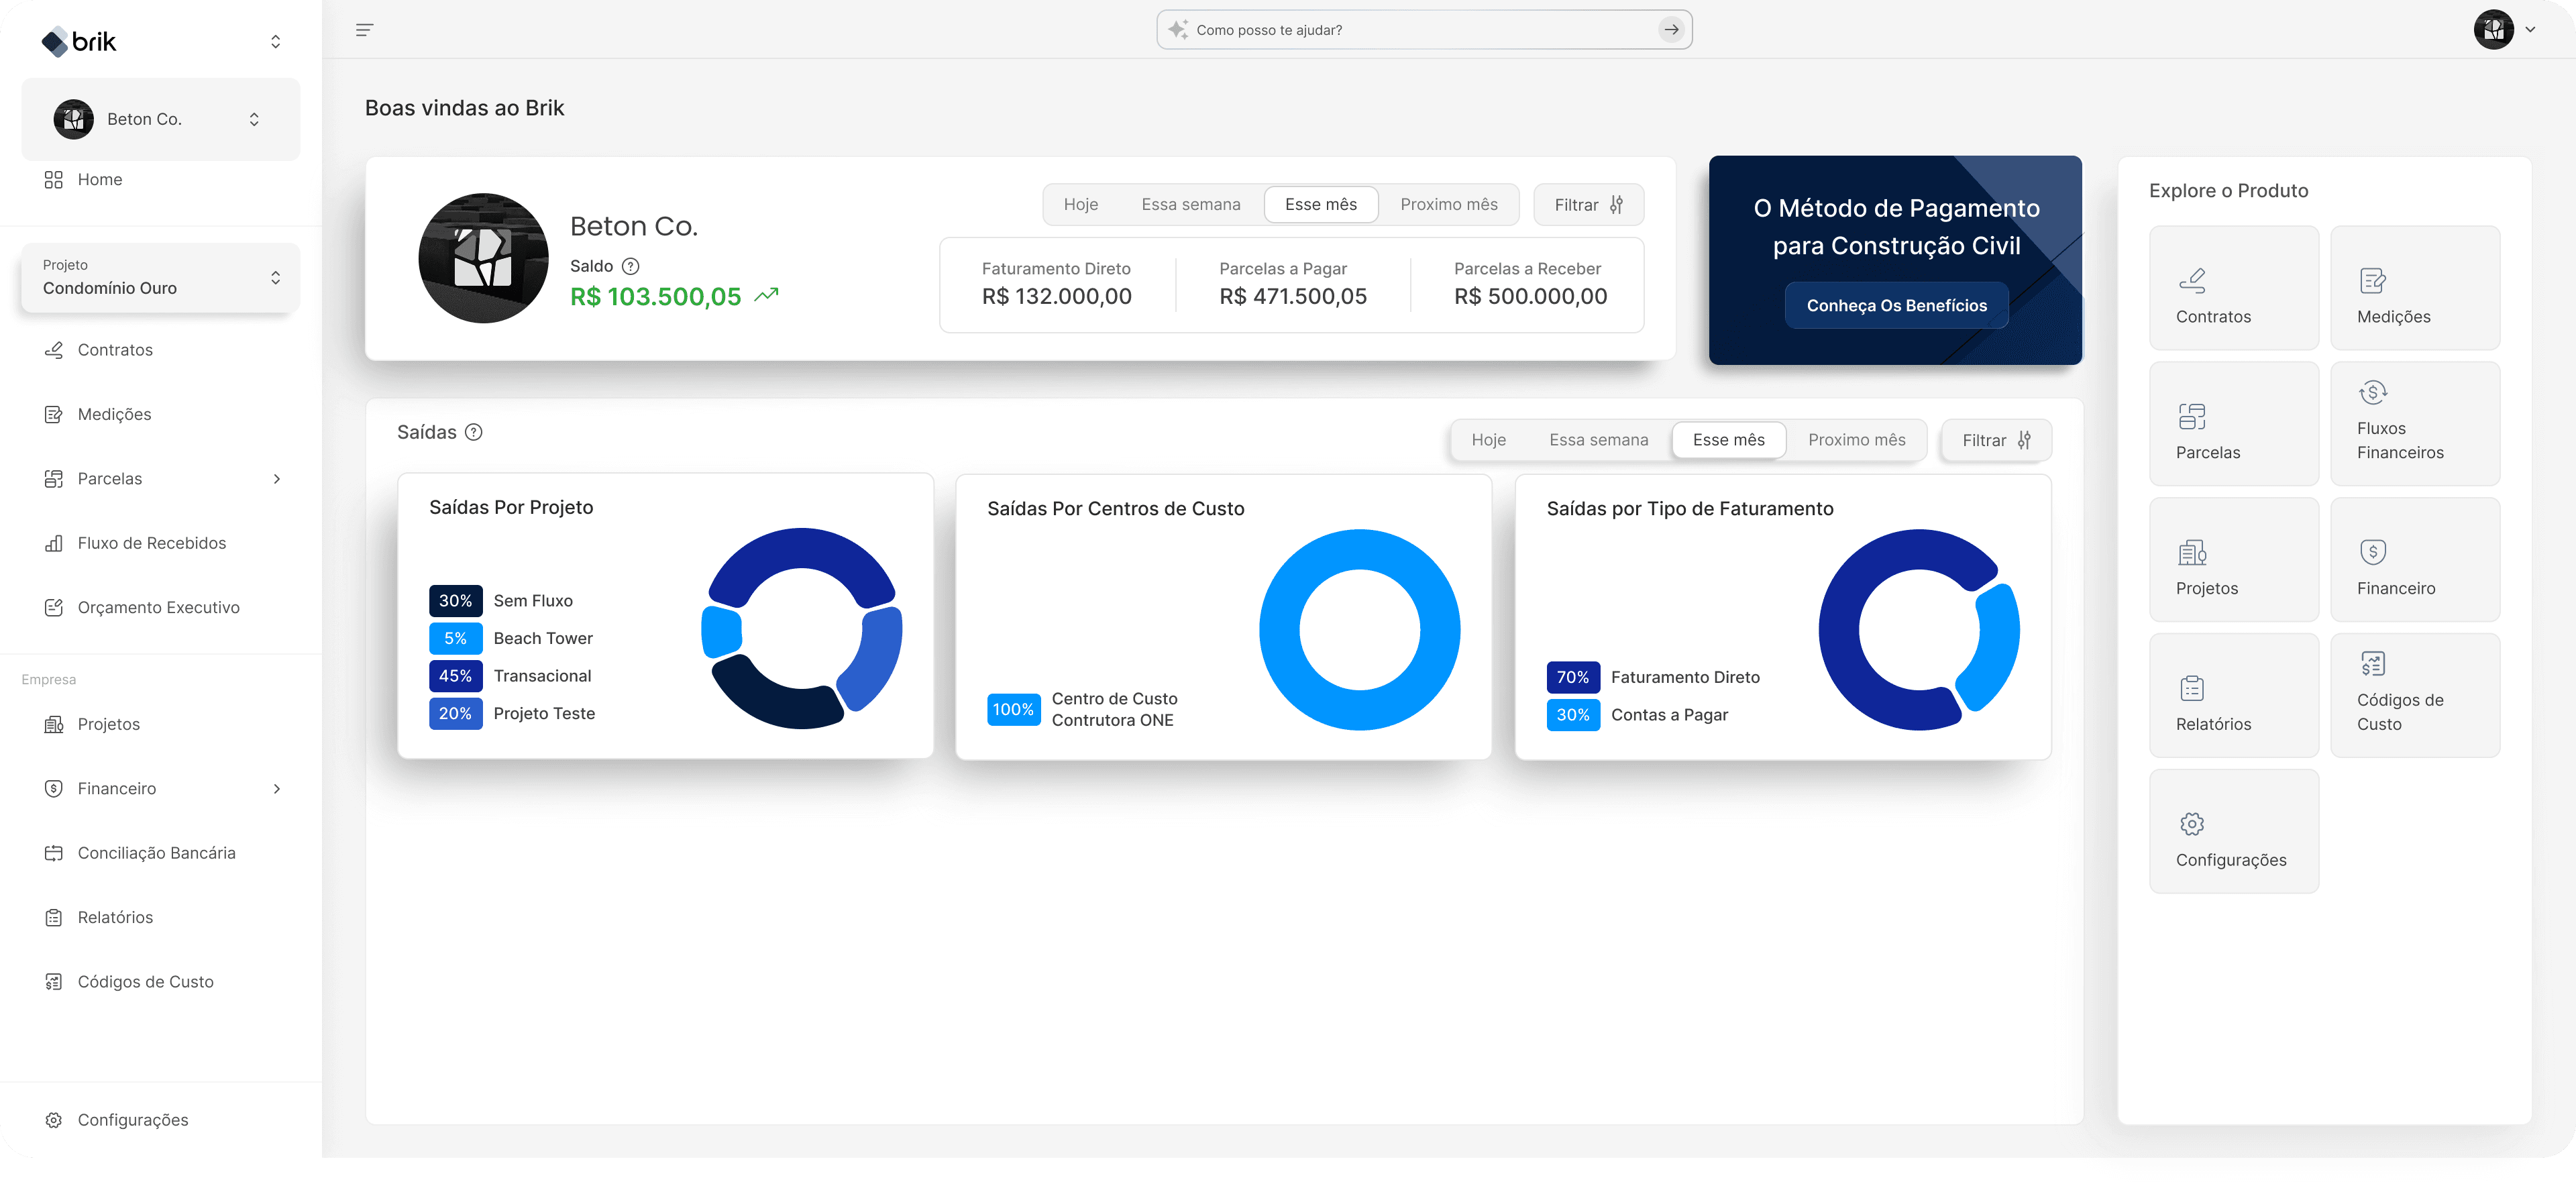The width and height of the screenshot is (2576, 1186).
Task: Open Orçamento Executivo from sidebar
Action: (158, 607)
